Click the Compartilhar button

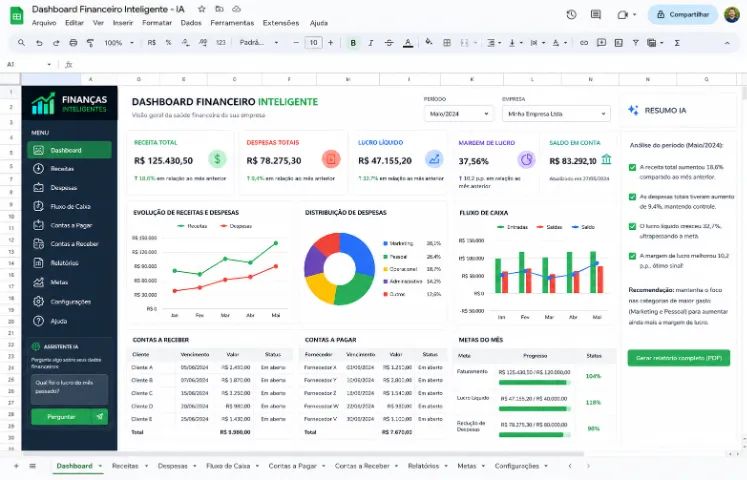click(683, 15)
